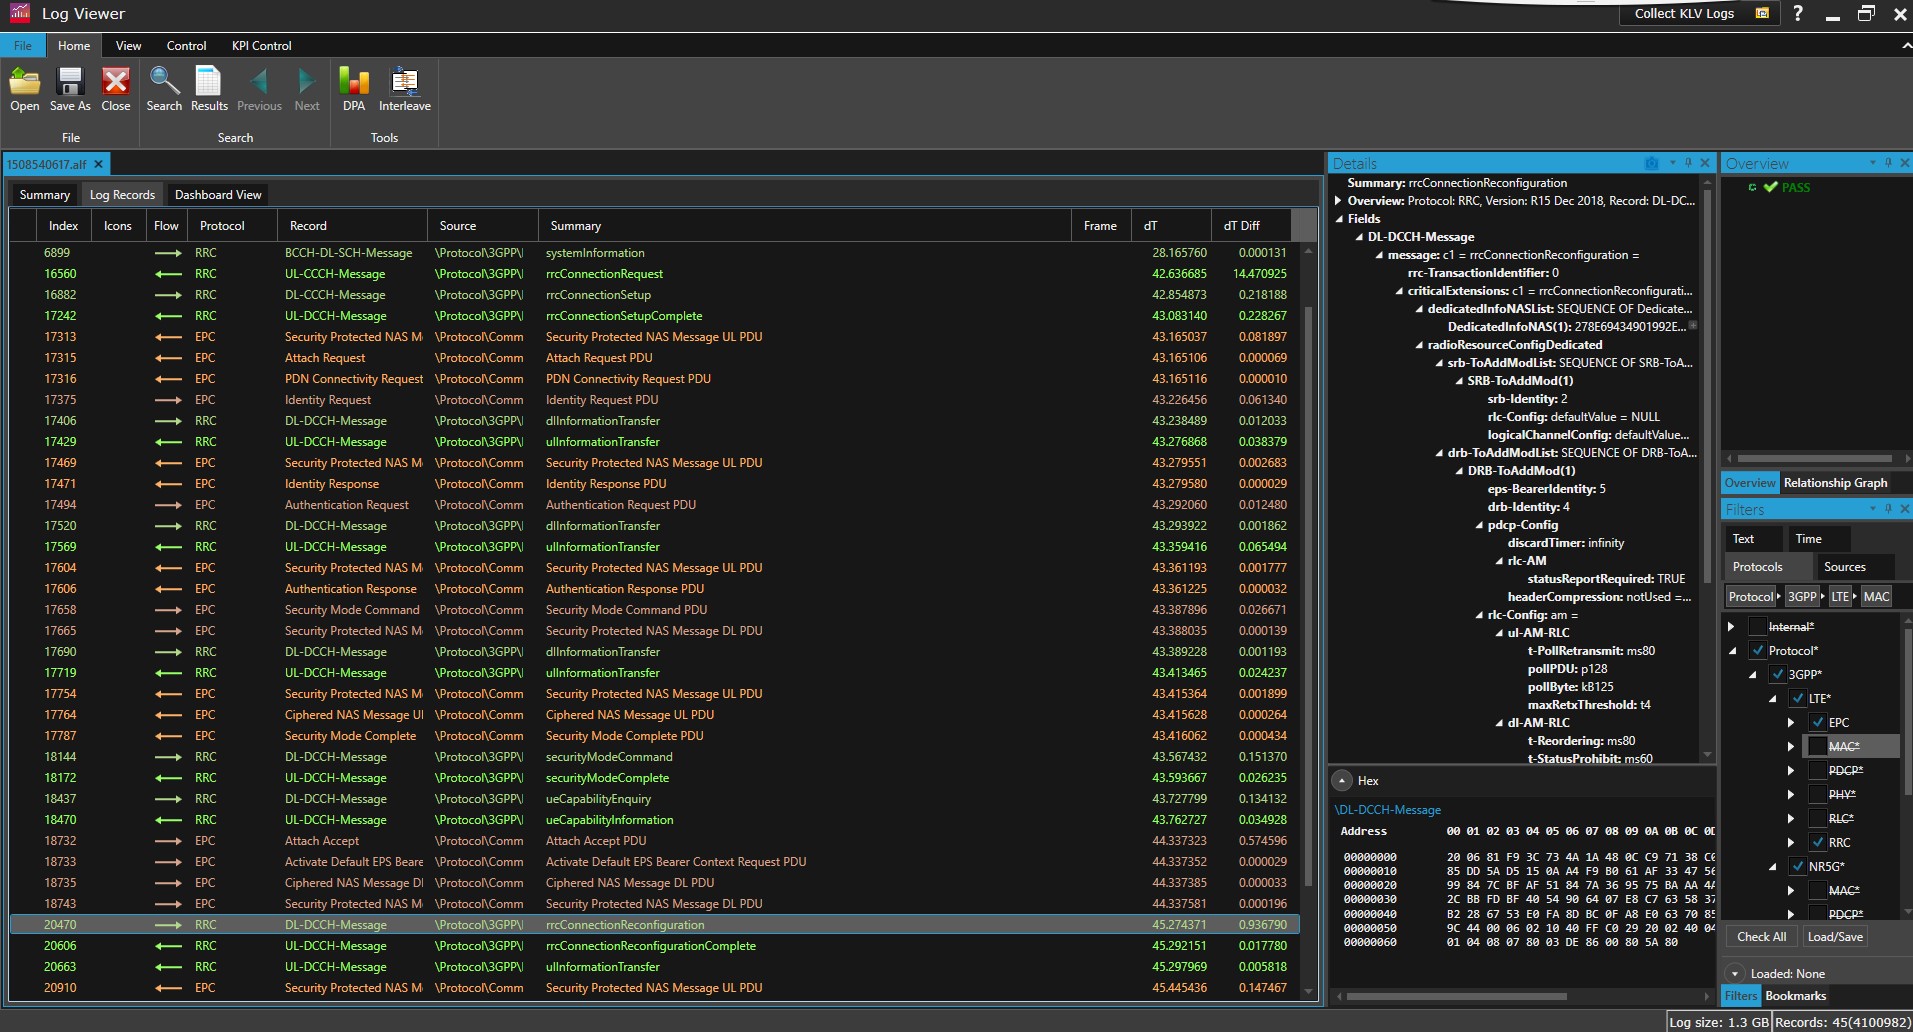Click the Load/Save filters button

[1834, 937]
